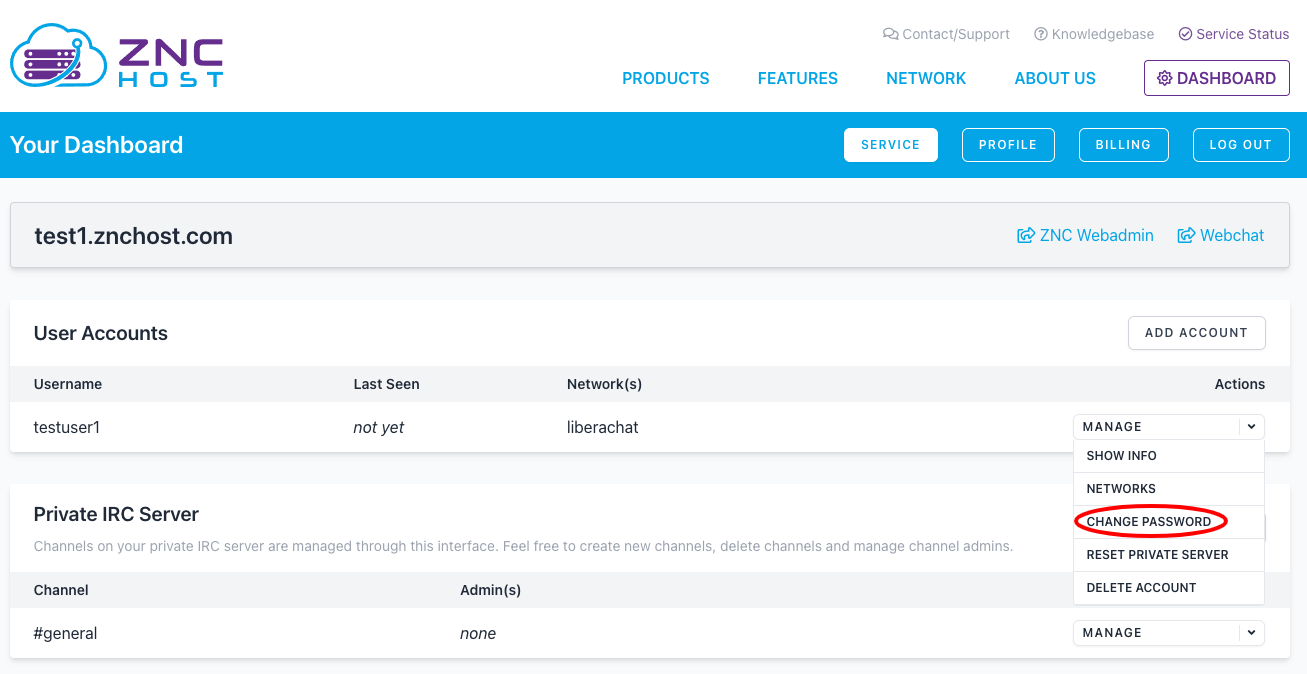Choose Reset Private Server option

1157,555
